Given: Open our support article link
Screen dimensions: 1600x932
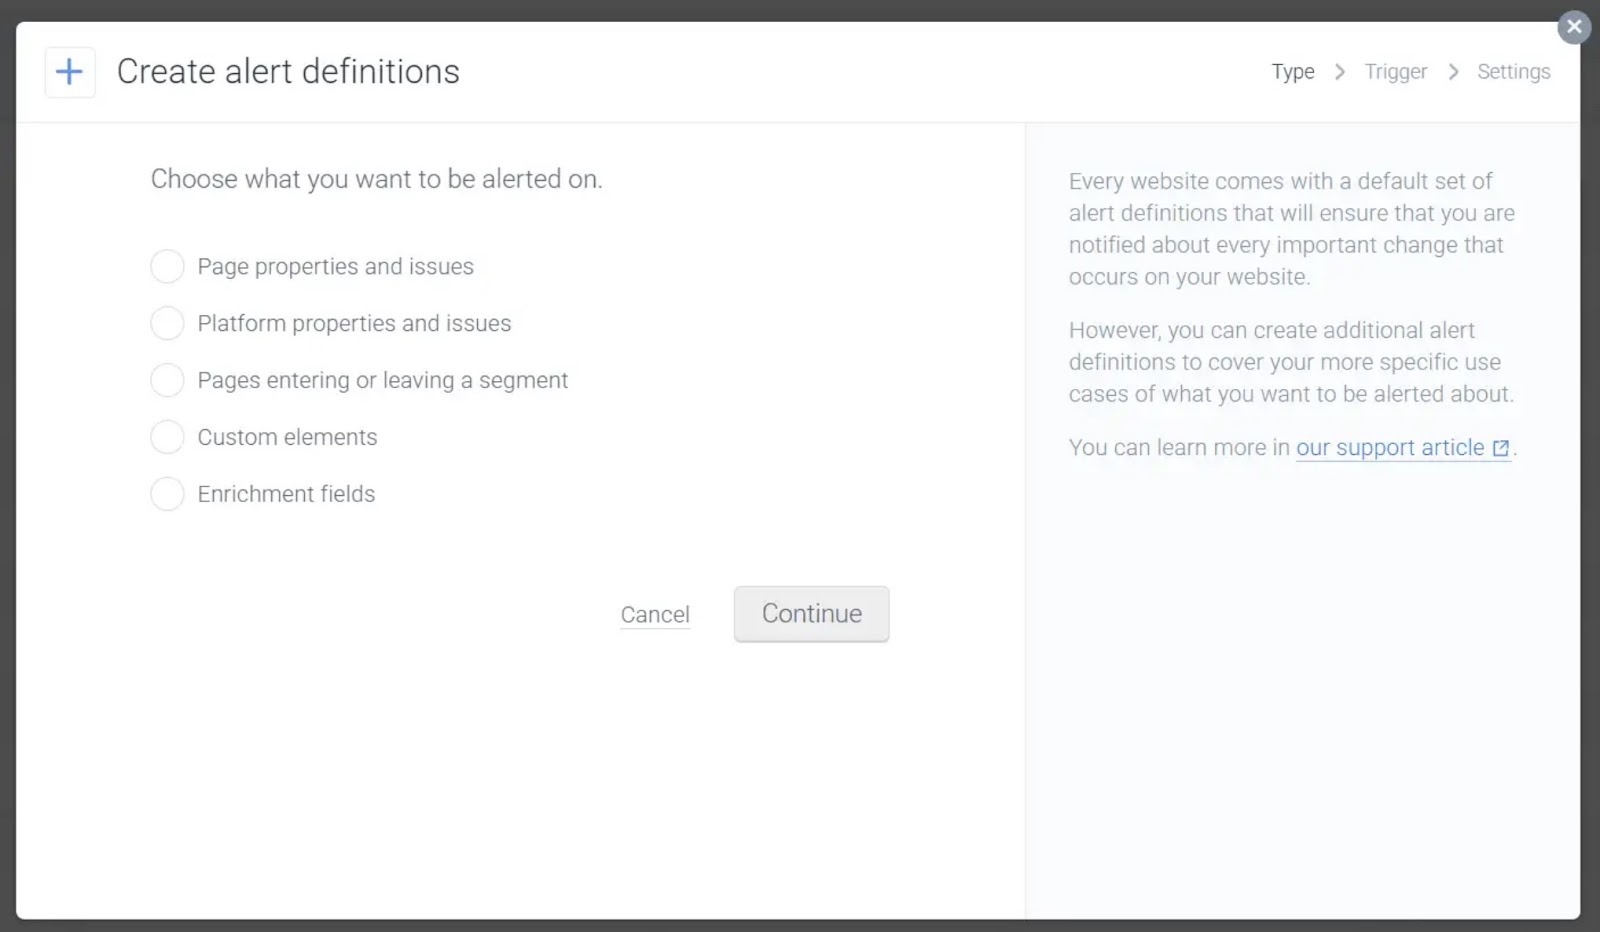Looking at the screenshot, I should (1390, 447).
